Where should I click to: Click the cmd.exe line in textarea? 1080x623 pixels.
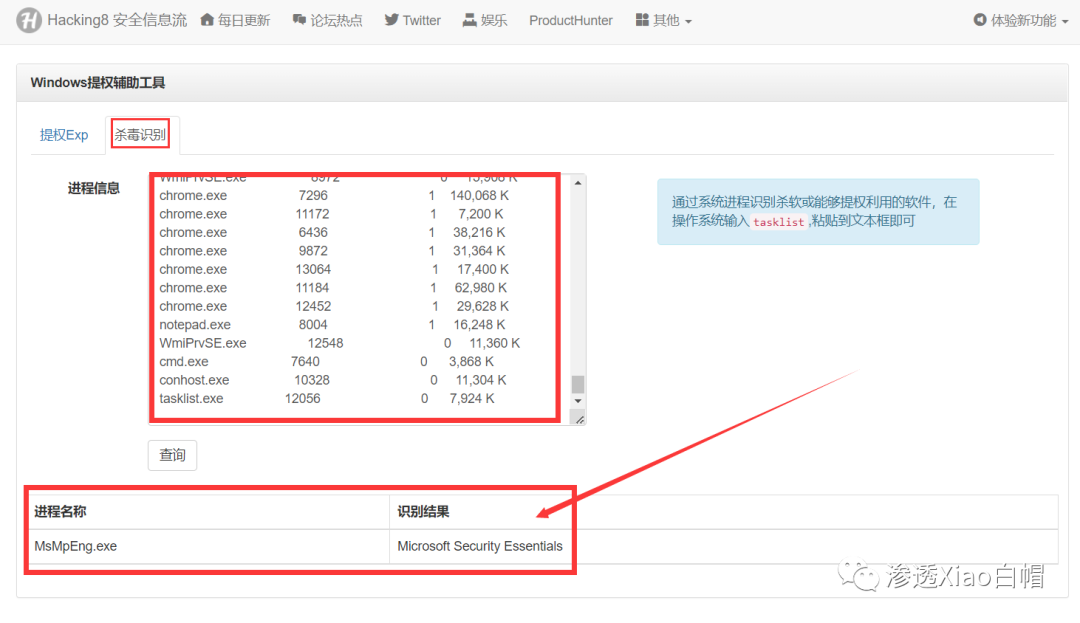pyautogui.click(x=326, y=361)
